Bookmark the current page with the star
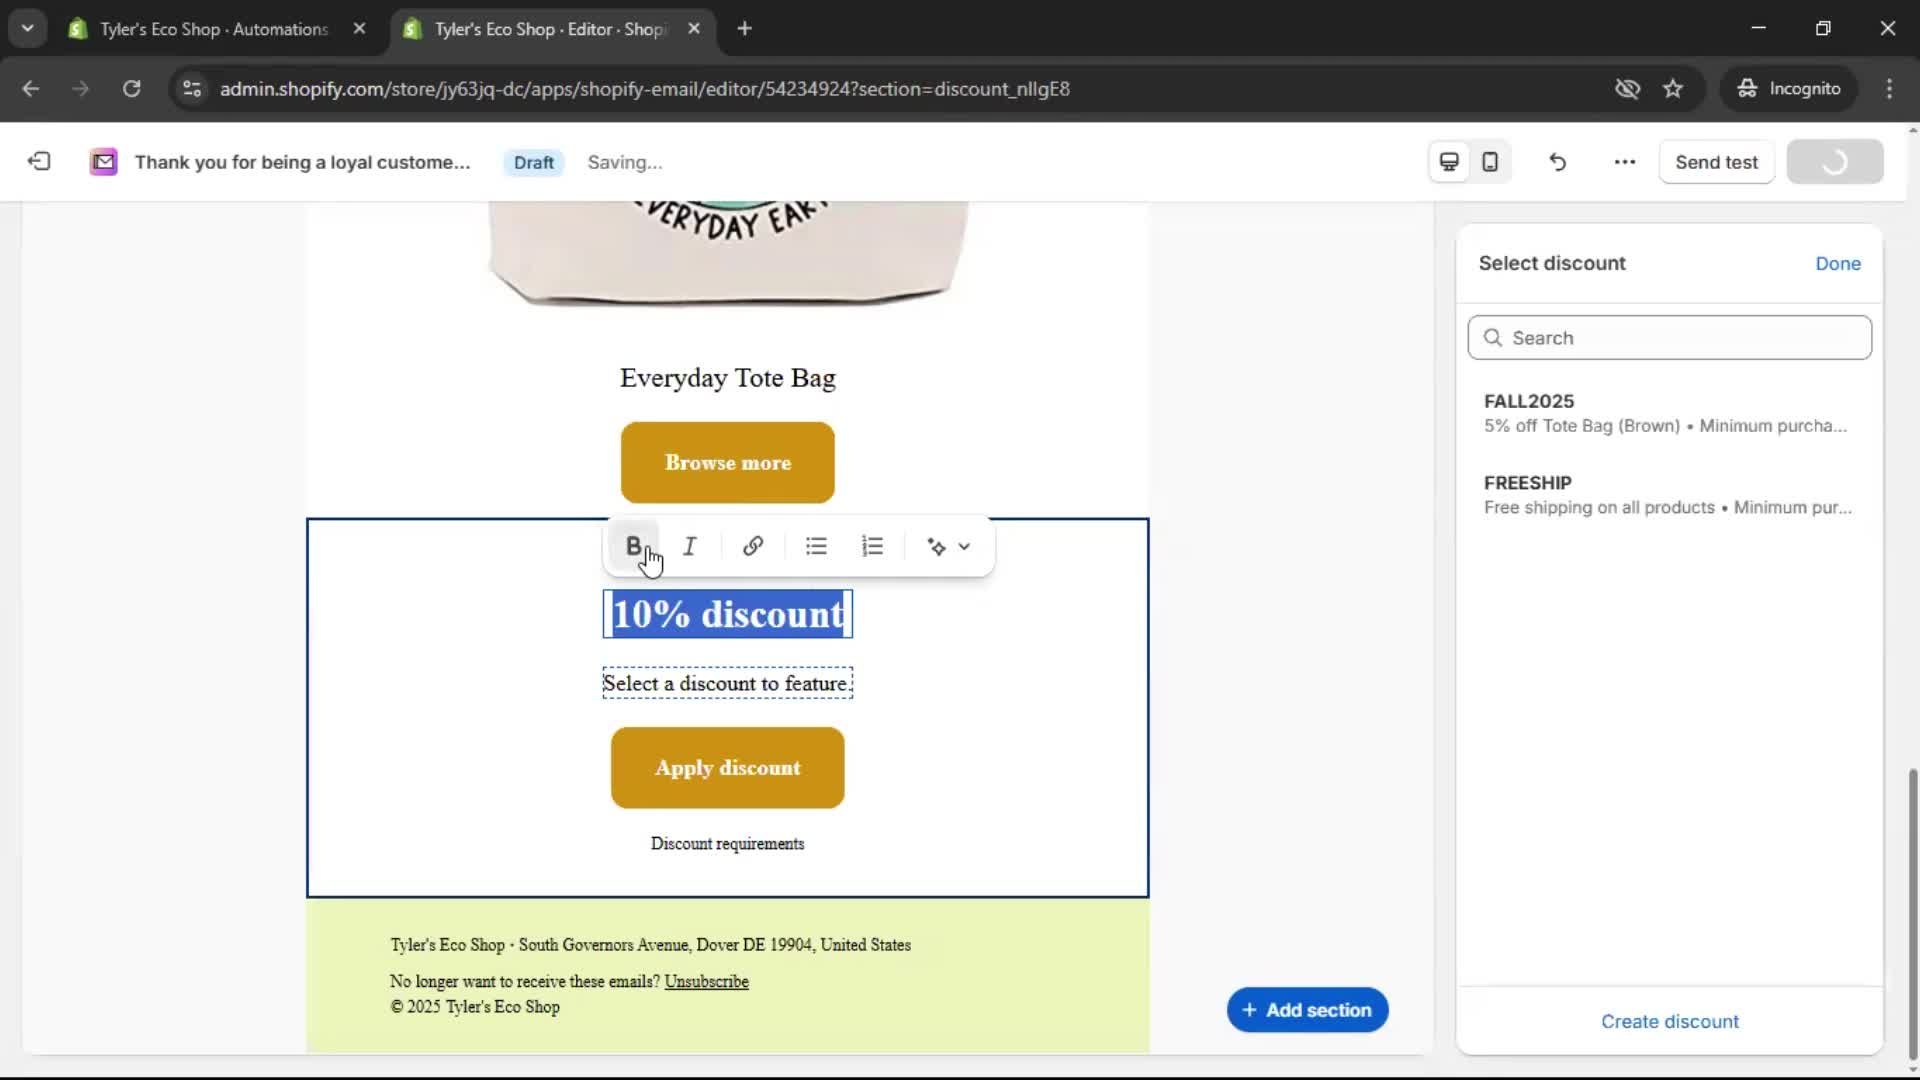Screen dimensions: 1920x1080 1673,88
